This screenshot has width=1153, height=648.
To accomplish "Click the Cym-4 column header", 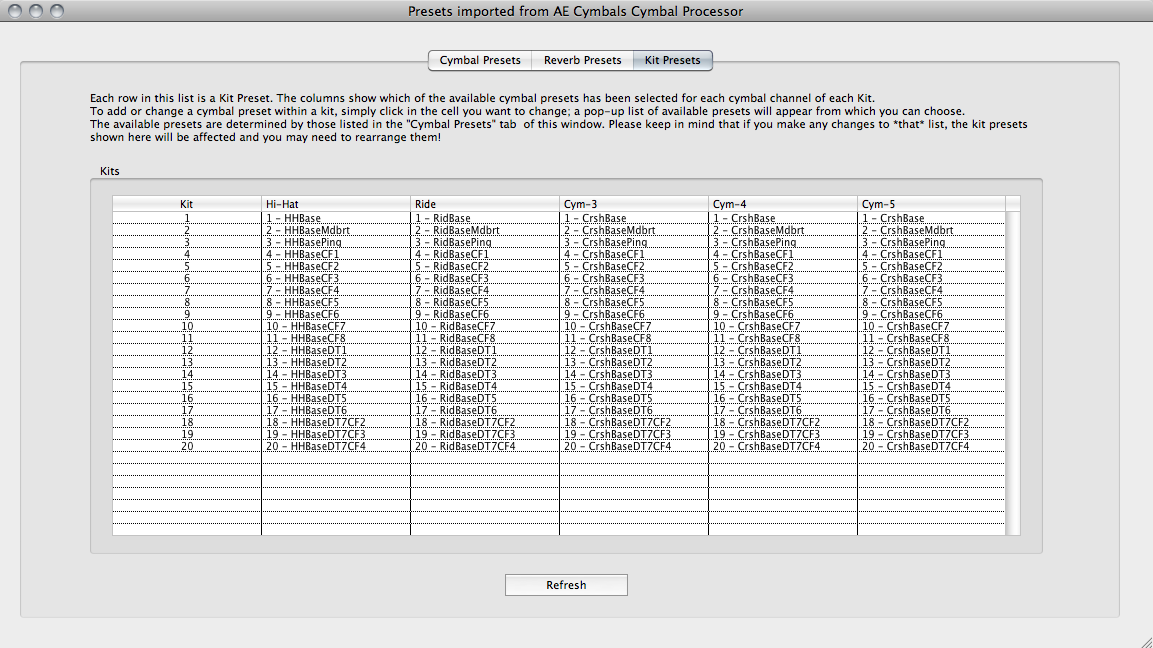I will pos(782,204).
